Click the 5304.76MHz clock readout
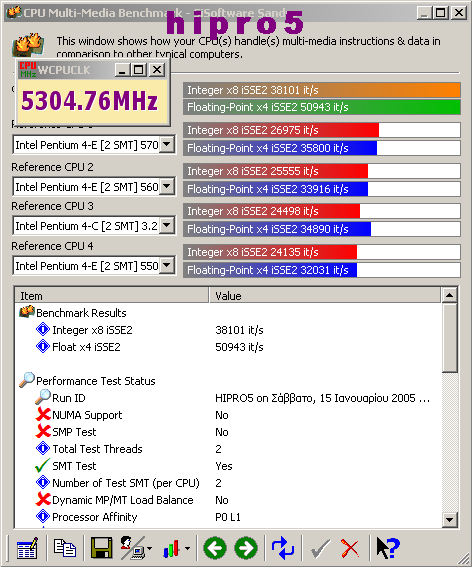Viewport: 472px width, 567px height. [90, 101]
